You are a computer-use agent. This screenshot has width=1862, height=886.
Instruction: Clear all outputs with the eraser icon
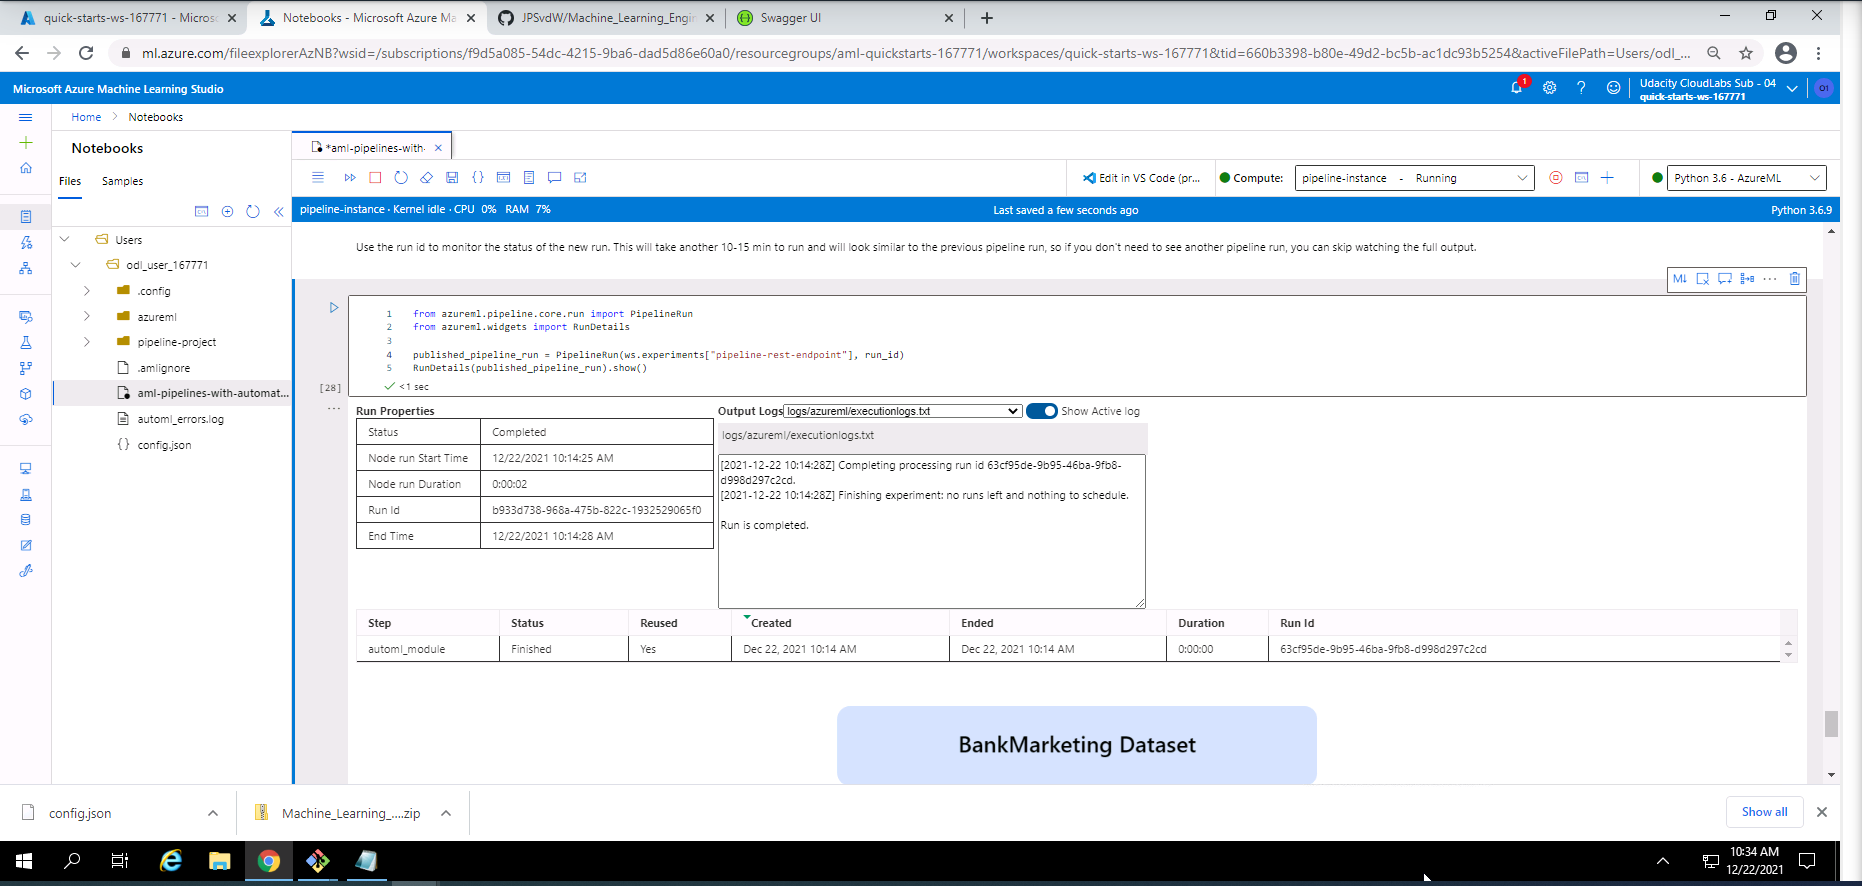click(426, 178)
